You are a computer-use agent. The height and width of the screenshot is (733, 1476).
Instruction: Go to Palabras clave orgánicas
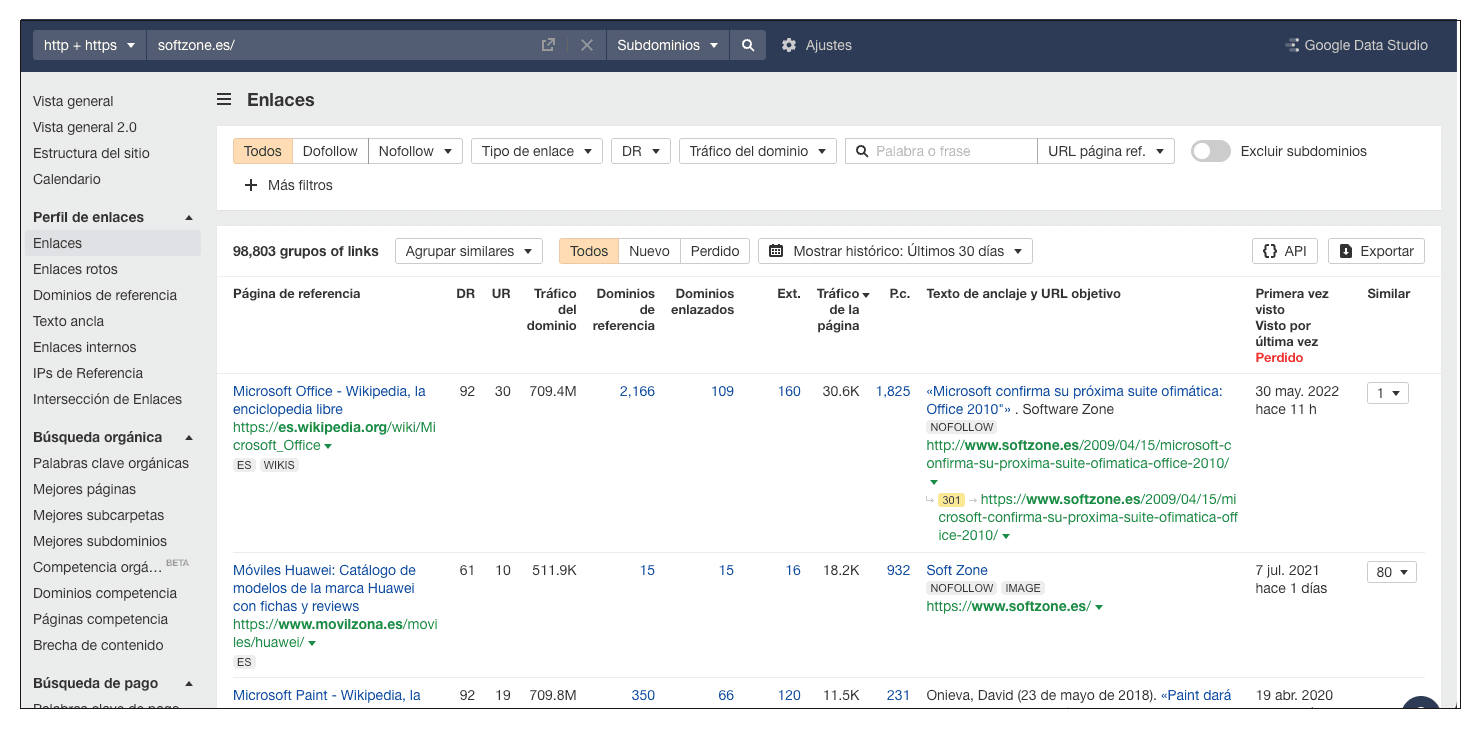click(x=111, y=463)
